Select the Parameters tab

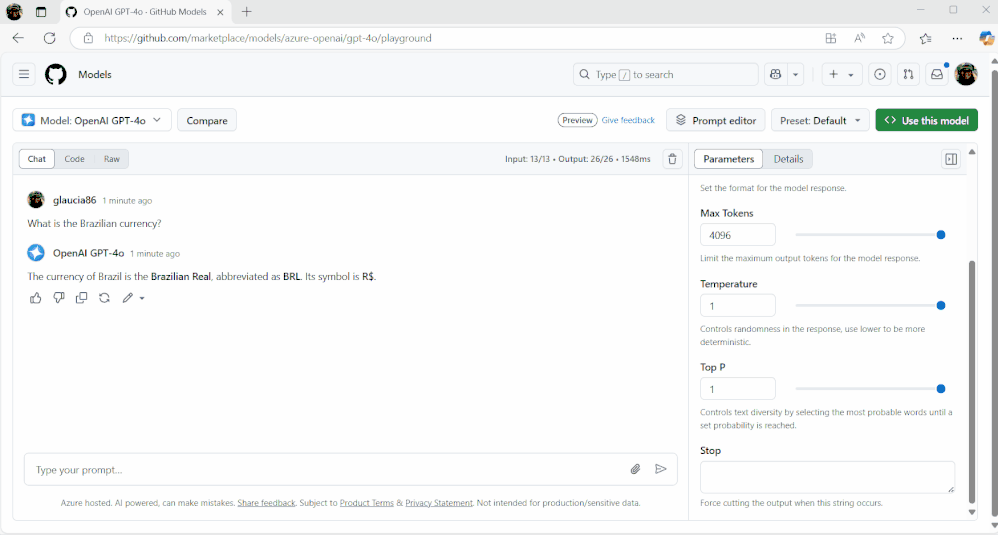pyautogui.click(x=728, y=159)
